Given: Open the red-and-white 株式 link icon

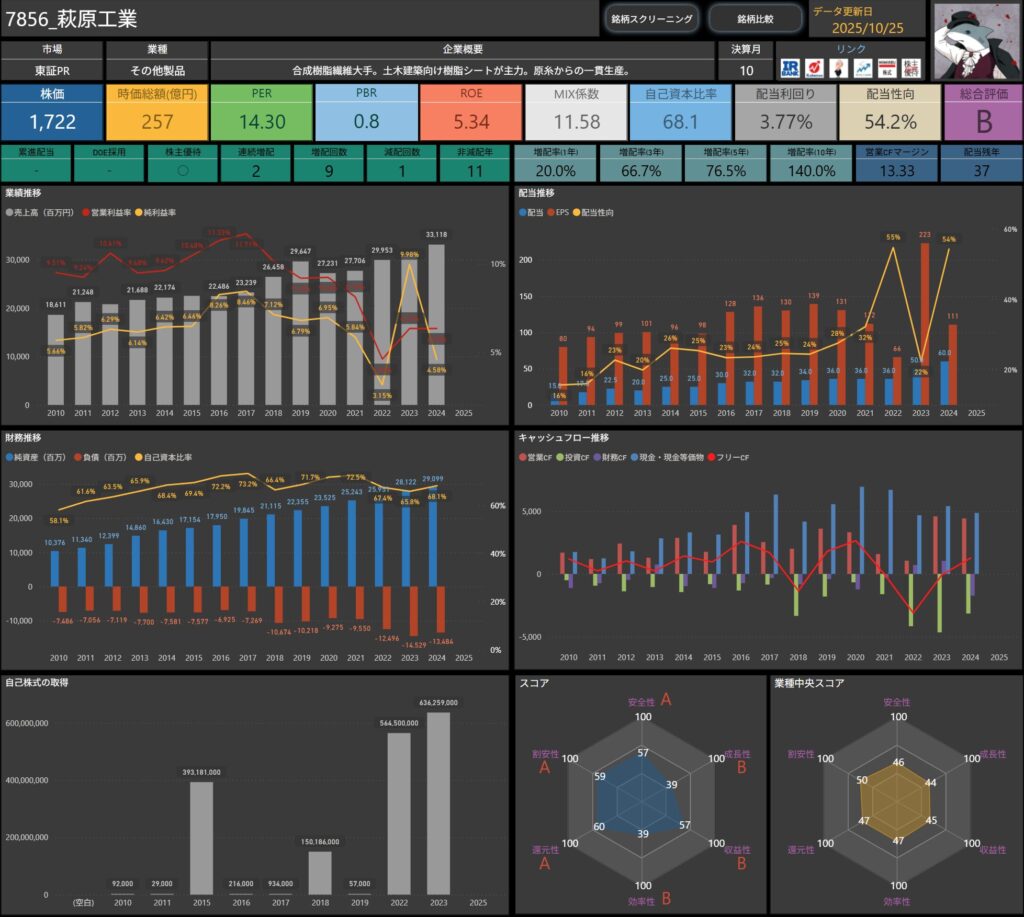Looking at the screenshot, I should coord(886,68).
